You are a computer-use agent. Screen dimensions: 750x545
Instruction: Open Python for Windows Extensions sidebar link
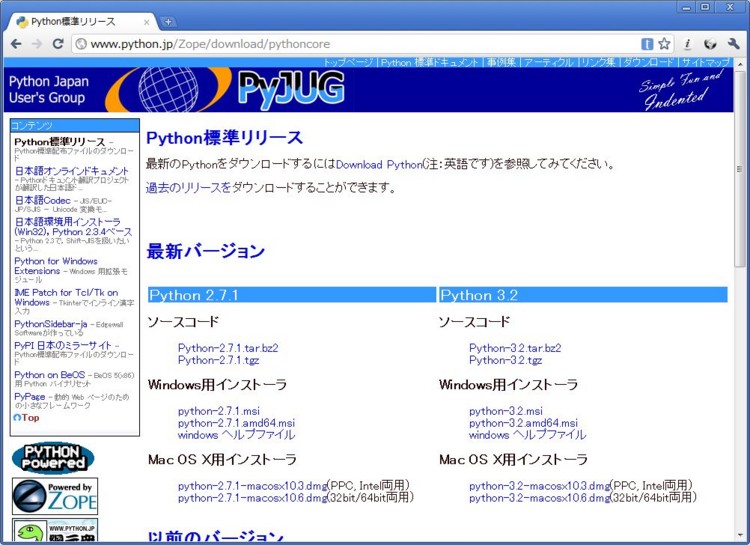coord(55,266)
